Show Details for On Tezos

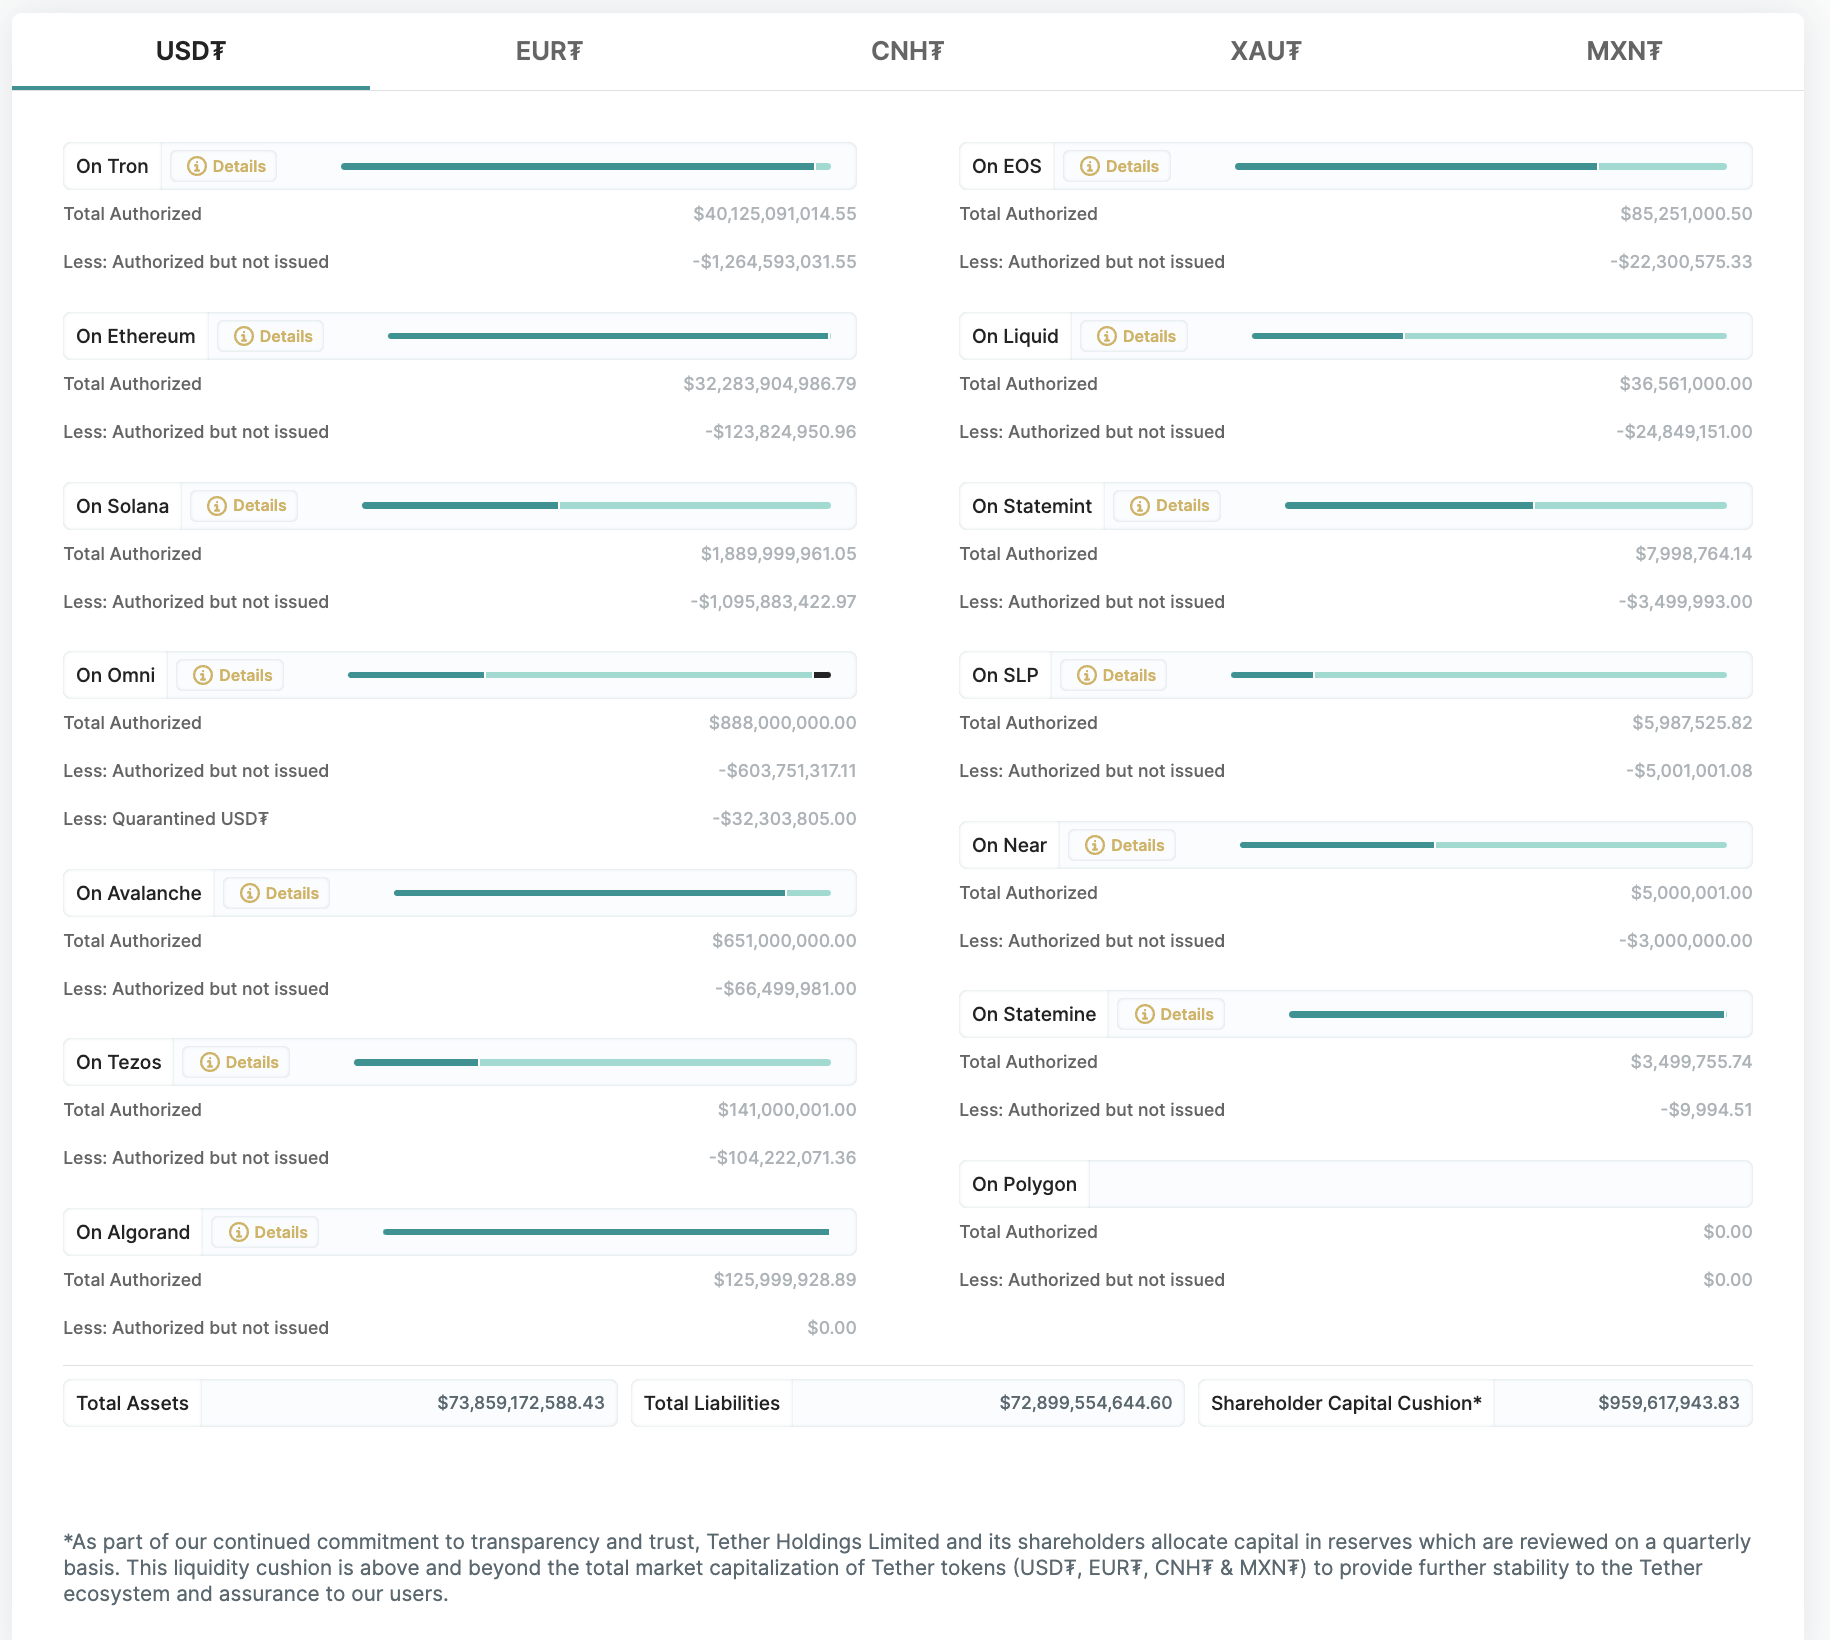[x=237, y=1063]
